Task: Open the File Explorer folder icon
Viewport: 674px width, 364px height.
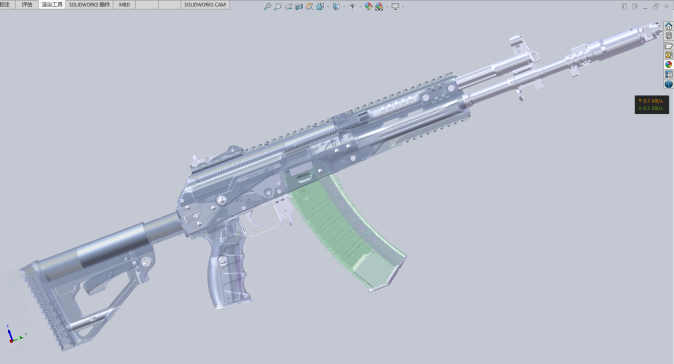Action: coord(668,46)
